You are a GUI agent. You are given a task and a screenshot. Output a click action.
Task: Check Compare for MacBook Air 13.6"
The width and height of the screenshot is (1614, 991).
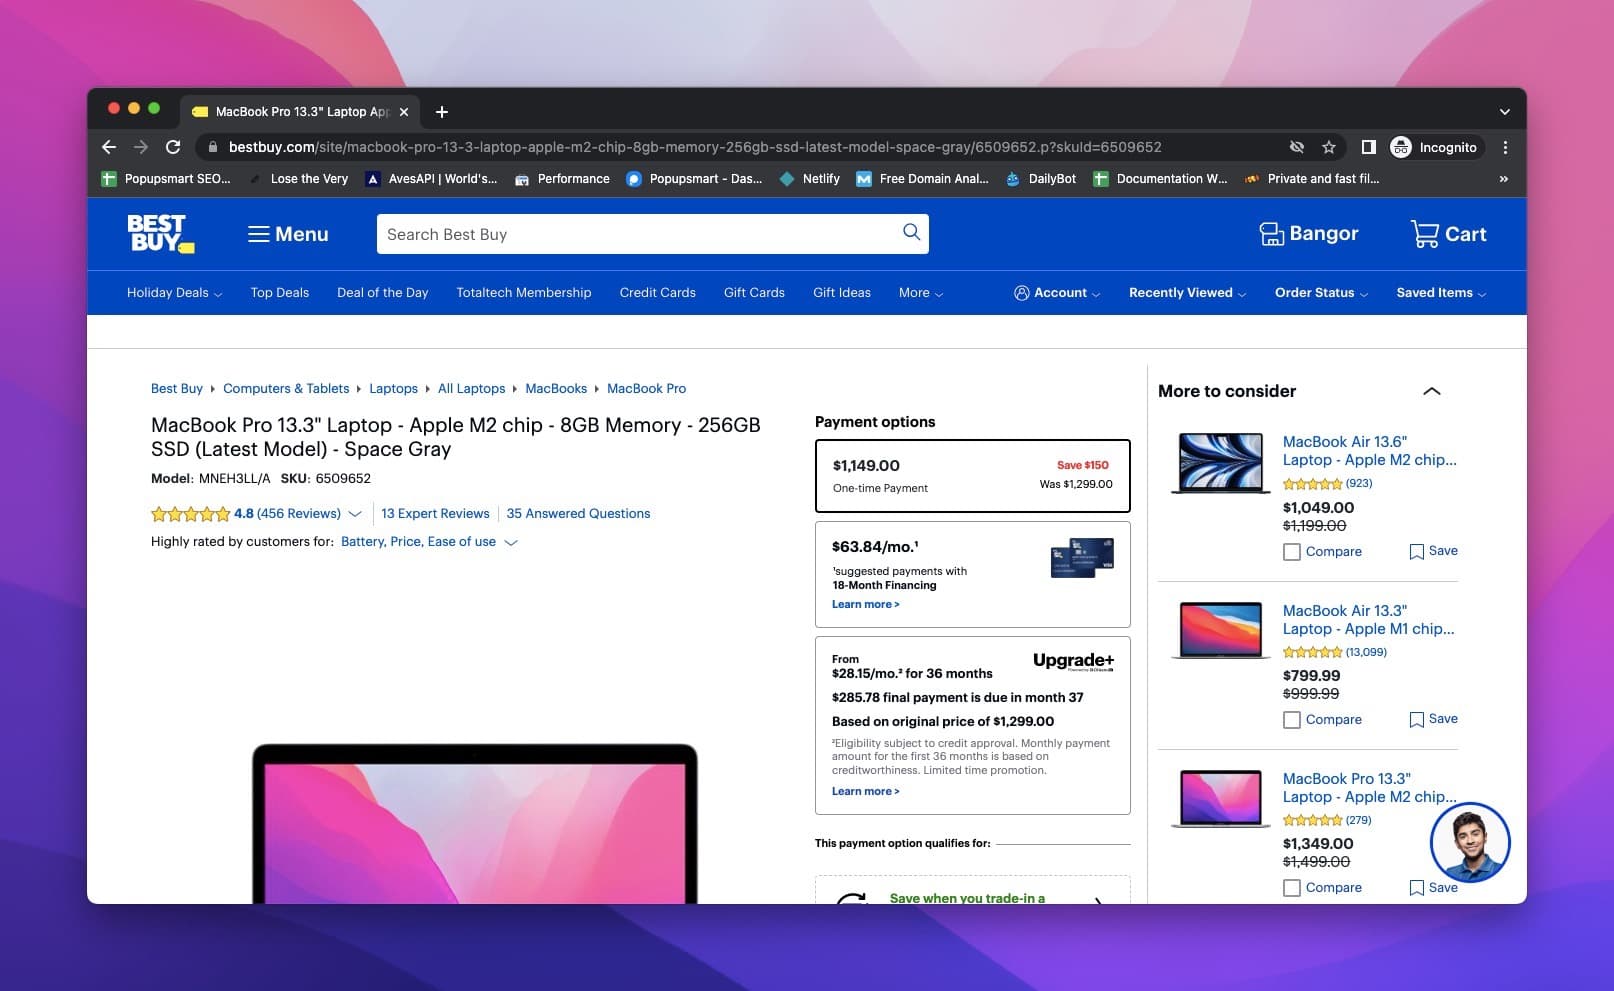pyautogui.click(x=1292, y=552)
